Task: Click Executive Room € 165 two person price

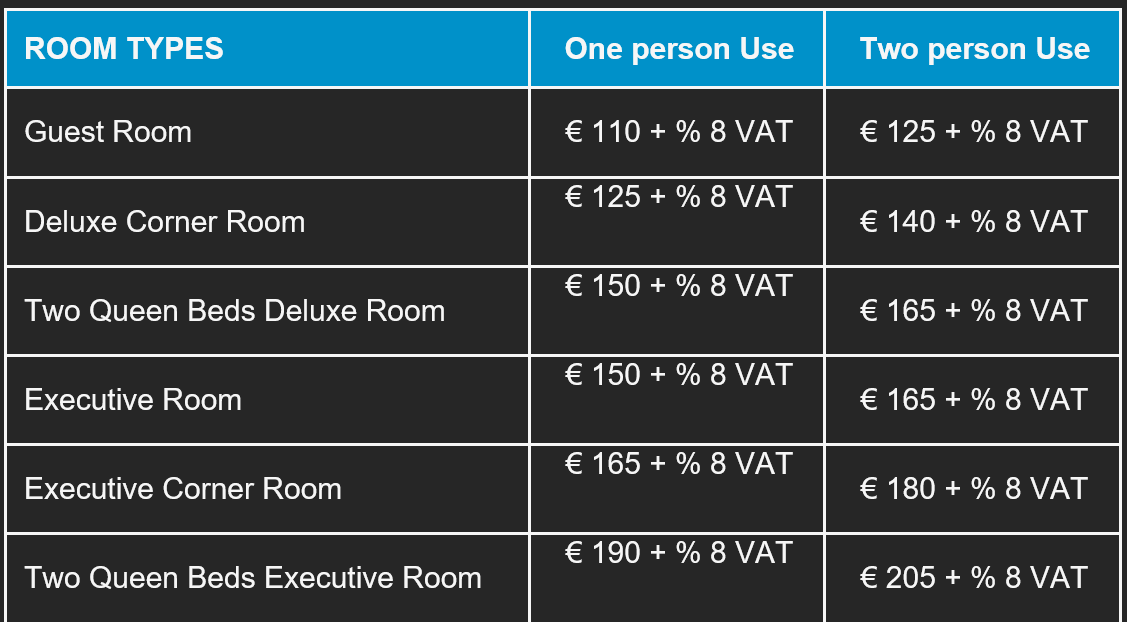Action: click(973, 400)
